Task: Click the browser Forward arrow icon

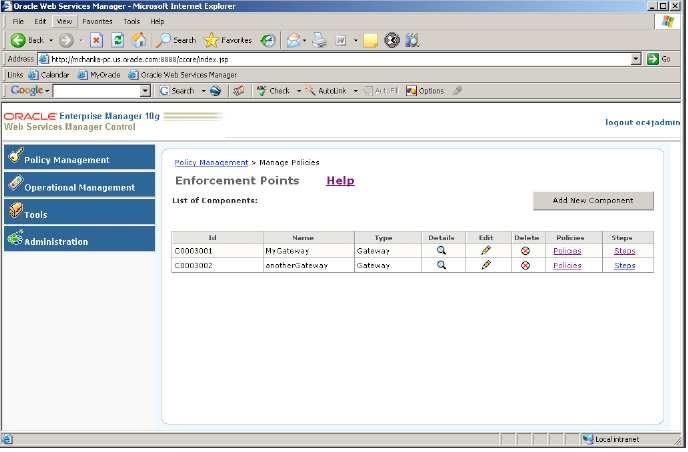Action: tap(66, 40)
